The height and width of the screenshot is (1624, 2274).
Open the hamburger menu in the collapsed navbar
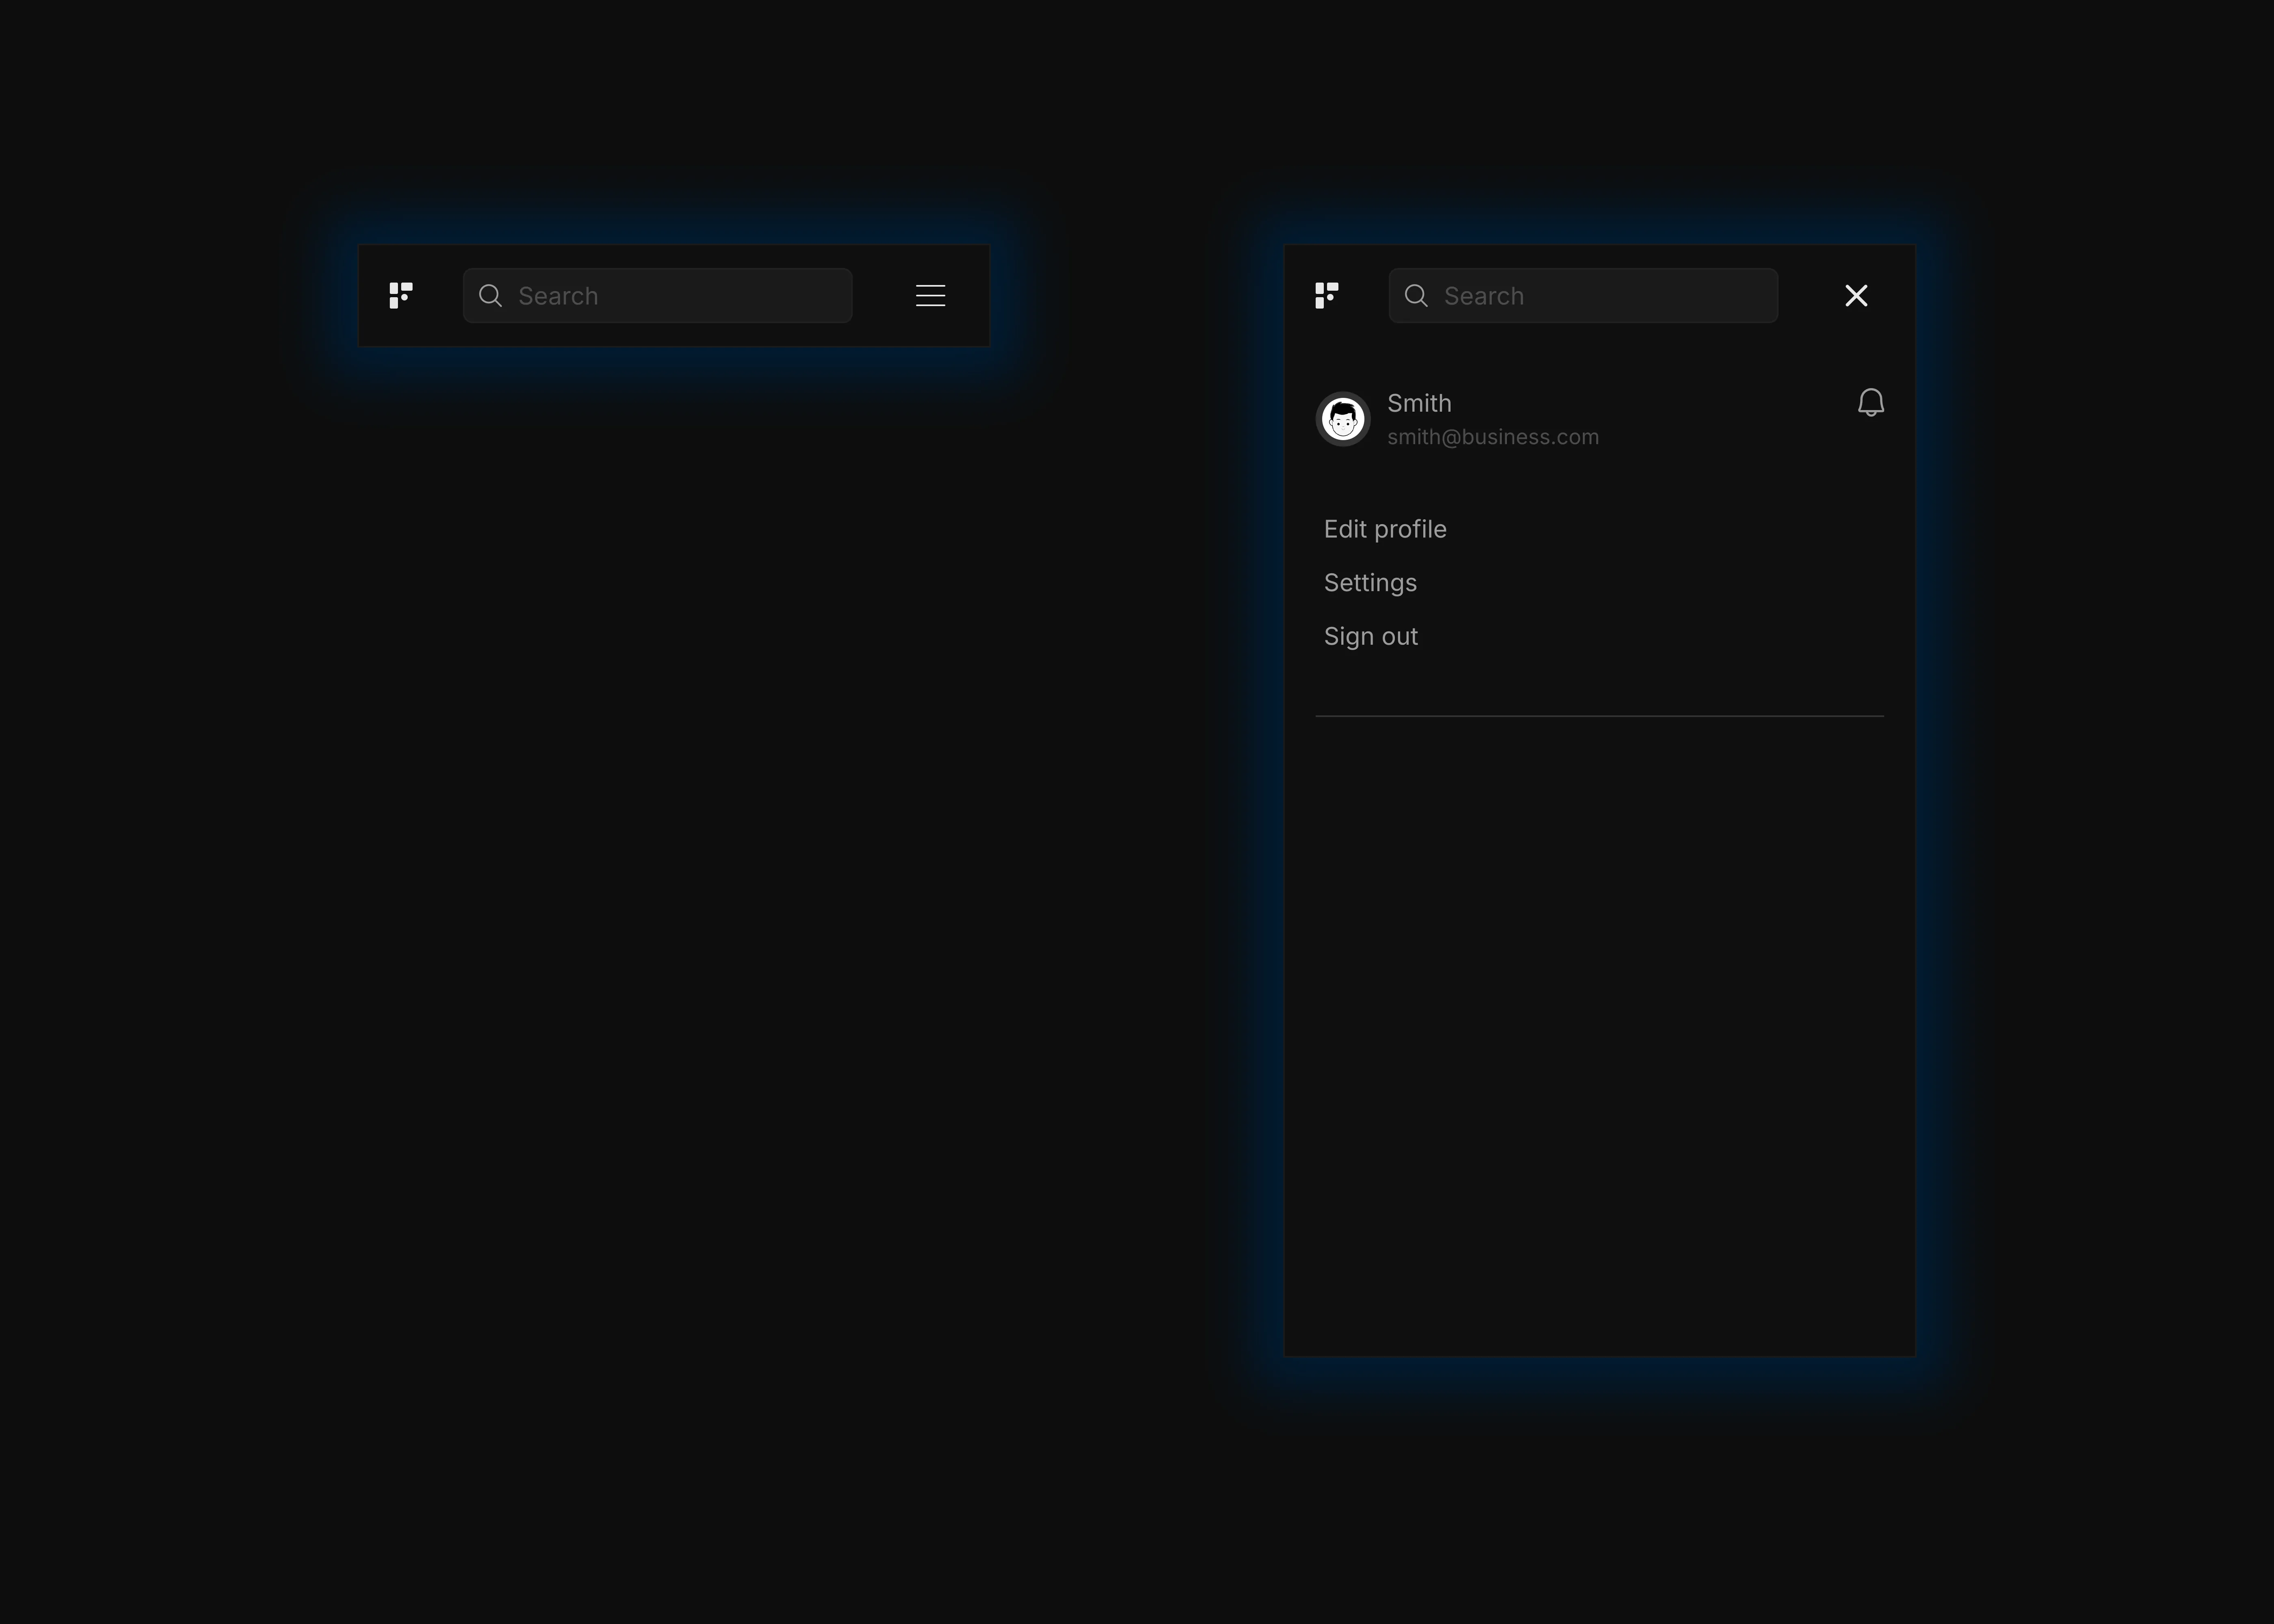[930, 296]
